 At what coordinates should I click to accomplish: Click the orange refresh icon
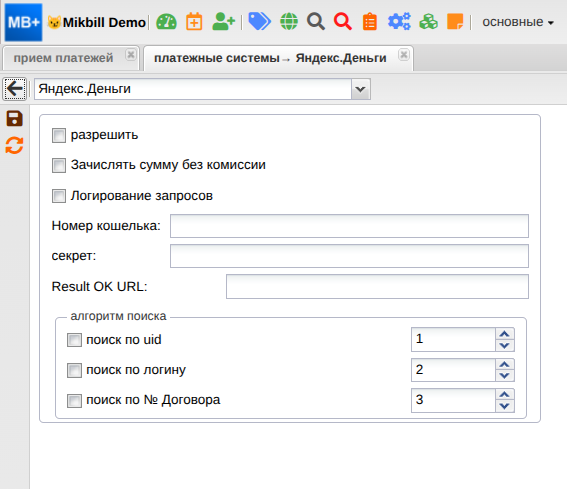(14, 145)
